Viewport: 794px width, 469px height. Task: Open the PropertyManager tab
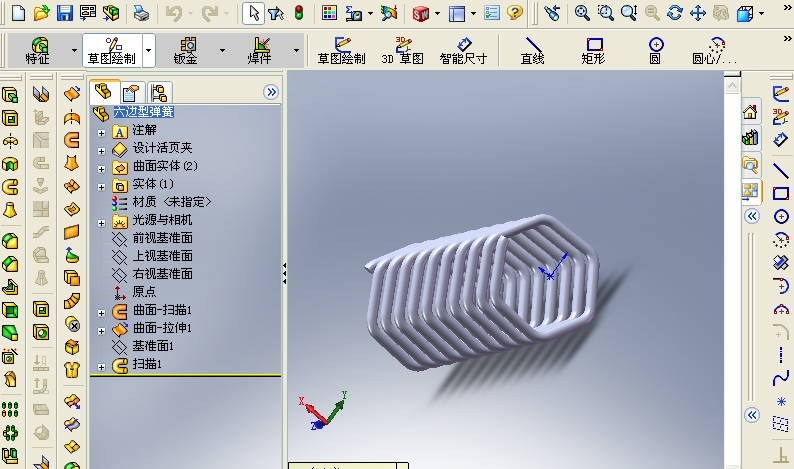(131, 93)
